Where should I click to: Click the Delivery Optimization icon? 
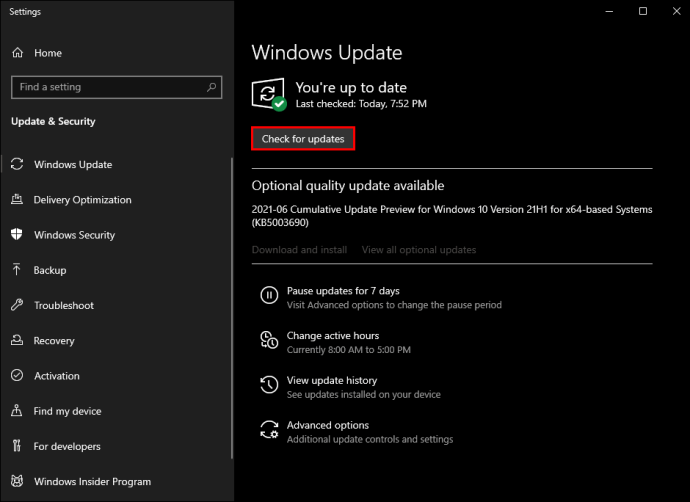click(x=17, y=199)
